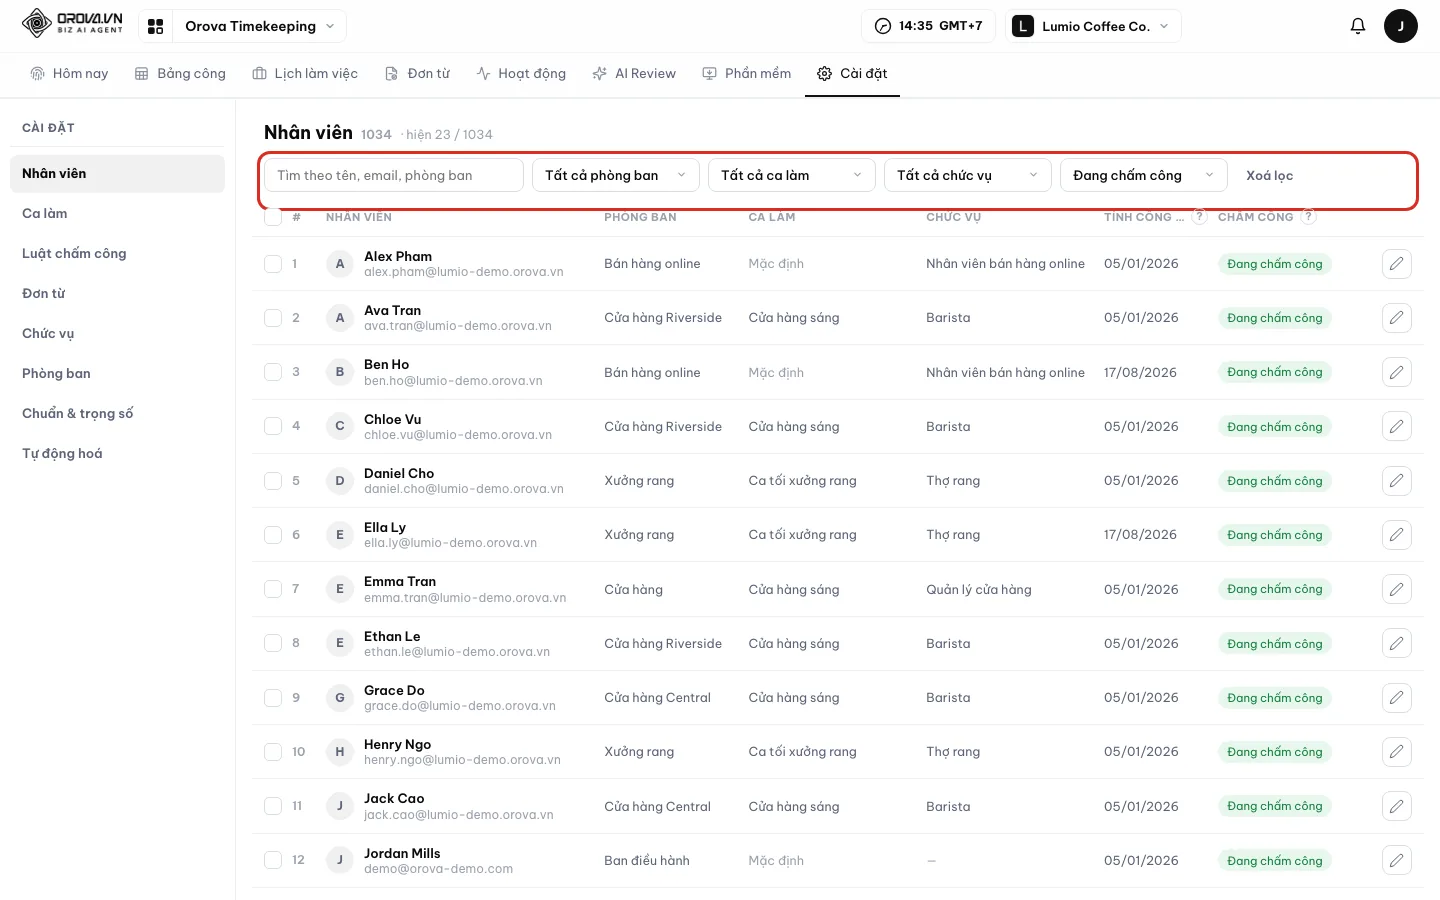Tick the select-all checkbox in table header
The height and width of the screenshot is (900, 1440).
click(x=273, y=216)
